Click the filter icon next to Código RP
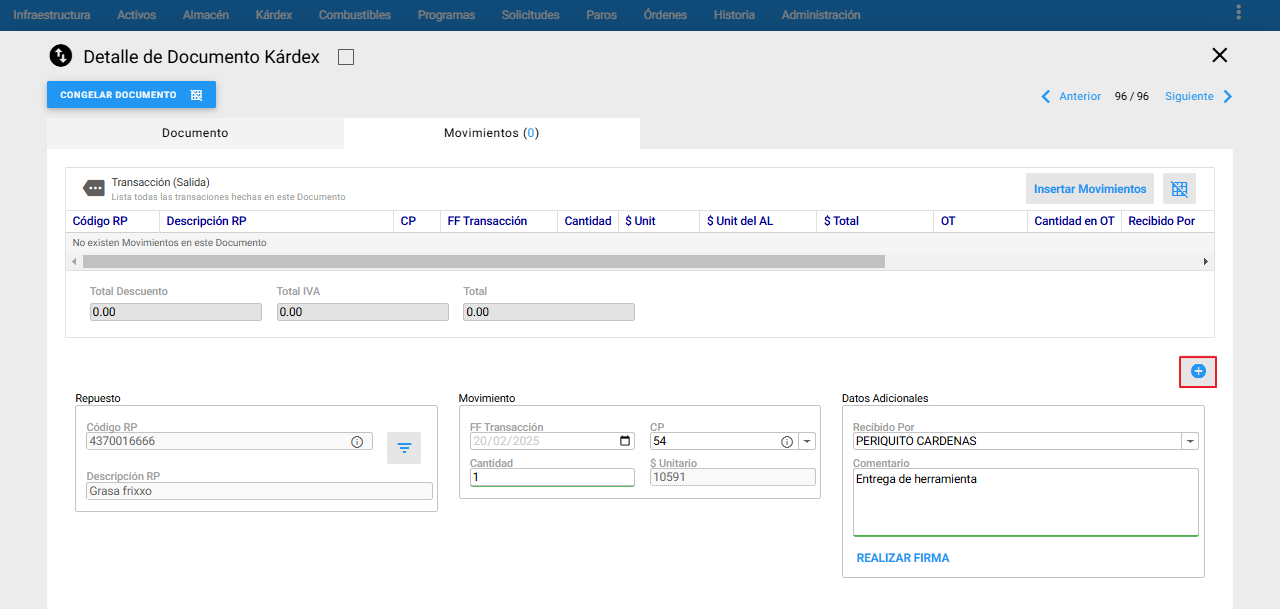Screen dimensions: 1280x609 click(404, 448)
